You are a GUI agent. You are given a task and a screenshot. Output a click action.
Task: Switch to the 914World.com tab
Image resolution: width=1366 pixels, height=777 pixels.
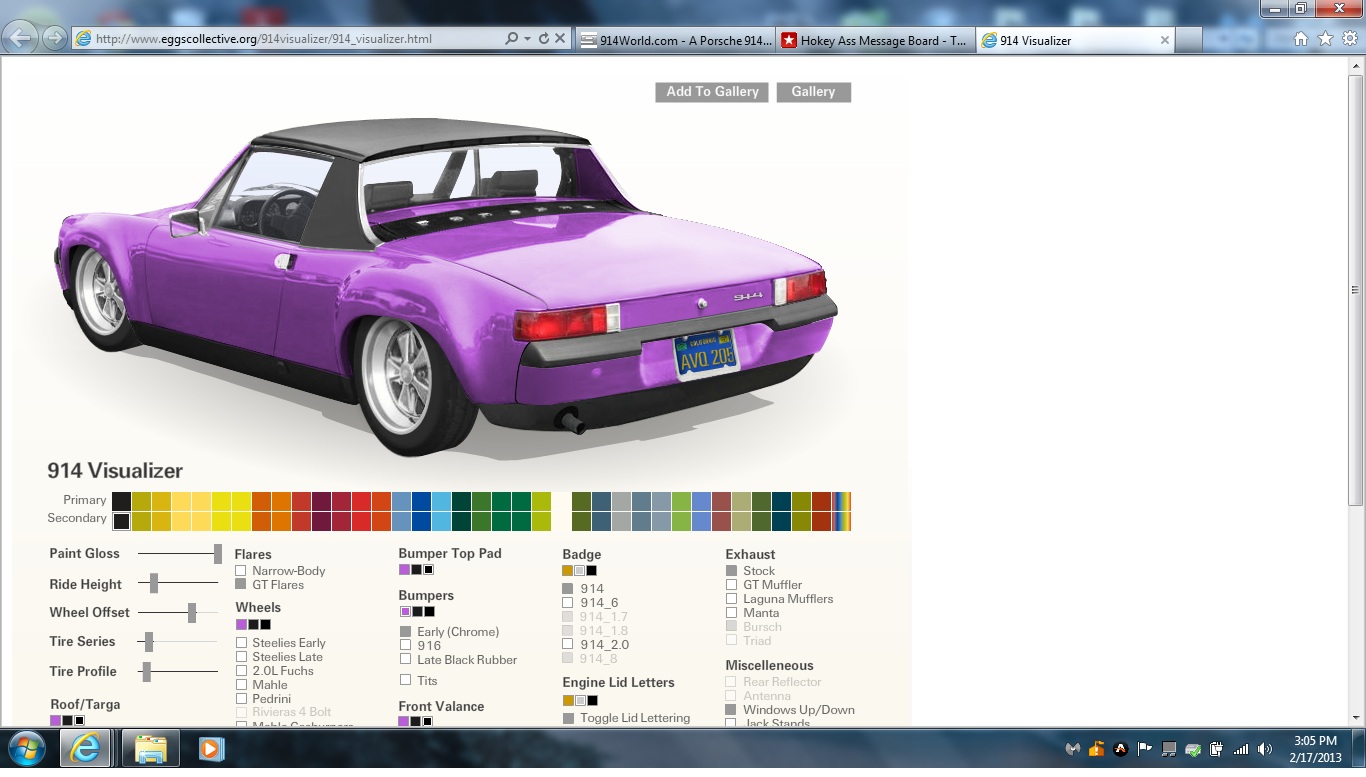675,41
